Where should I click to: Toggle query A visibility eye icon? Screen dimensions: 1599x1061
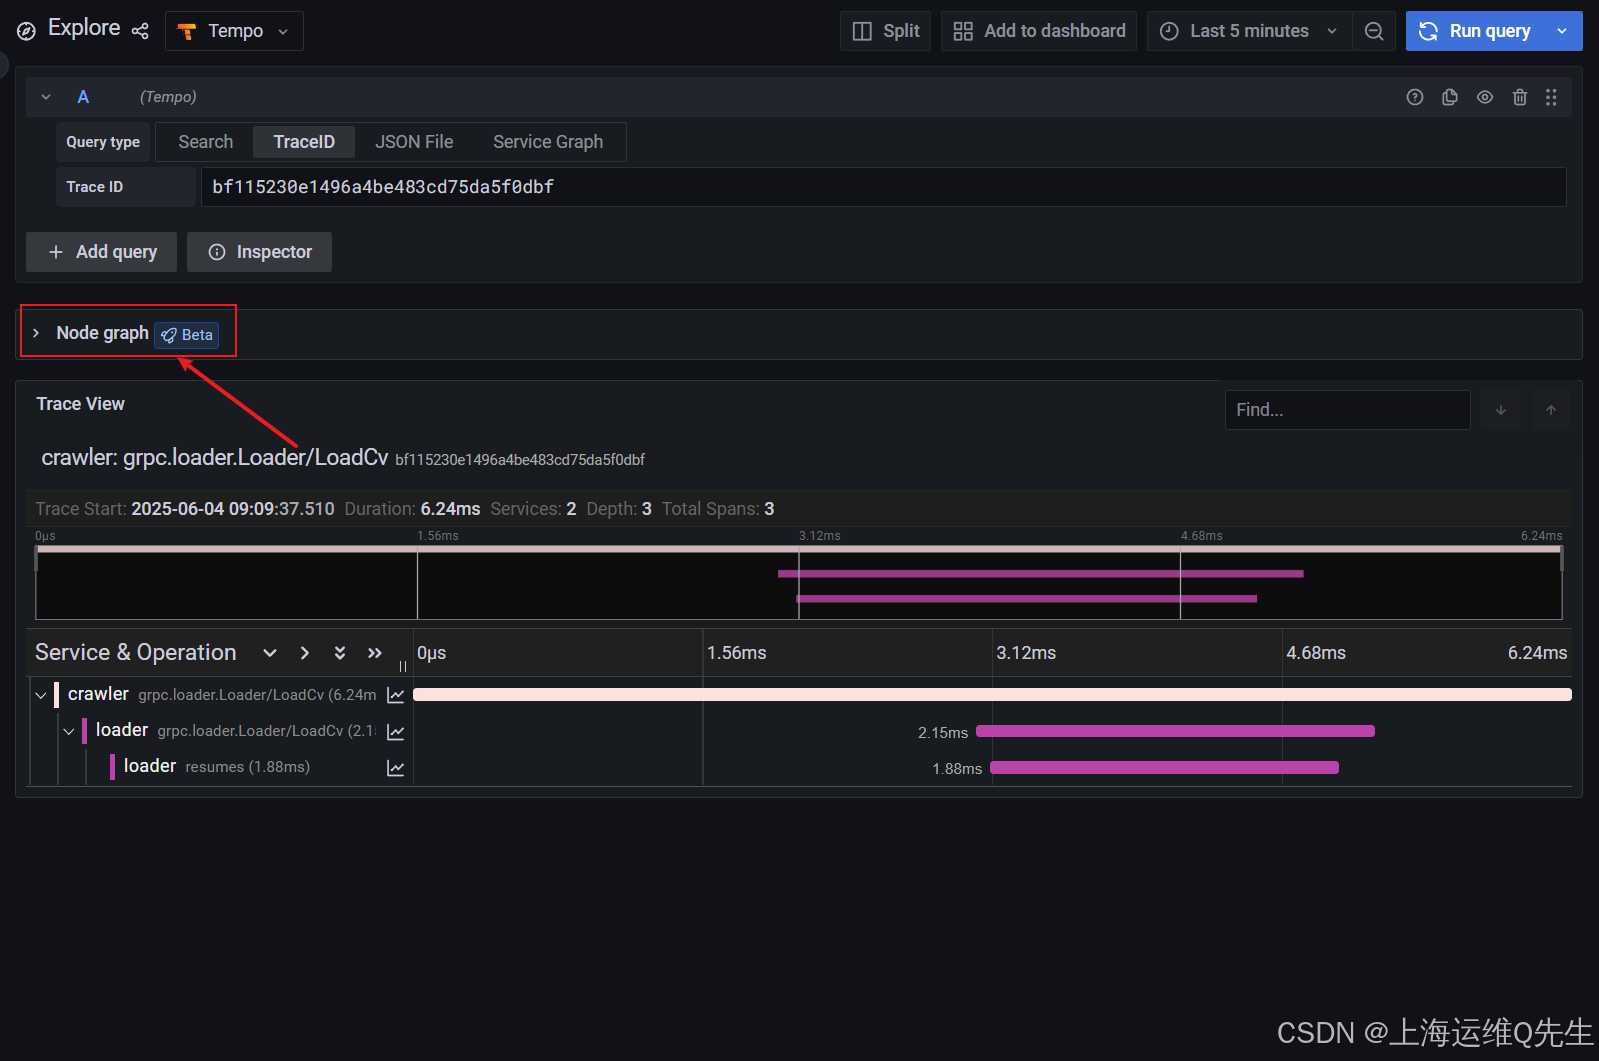click(1485, 97)
